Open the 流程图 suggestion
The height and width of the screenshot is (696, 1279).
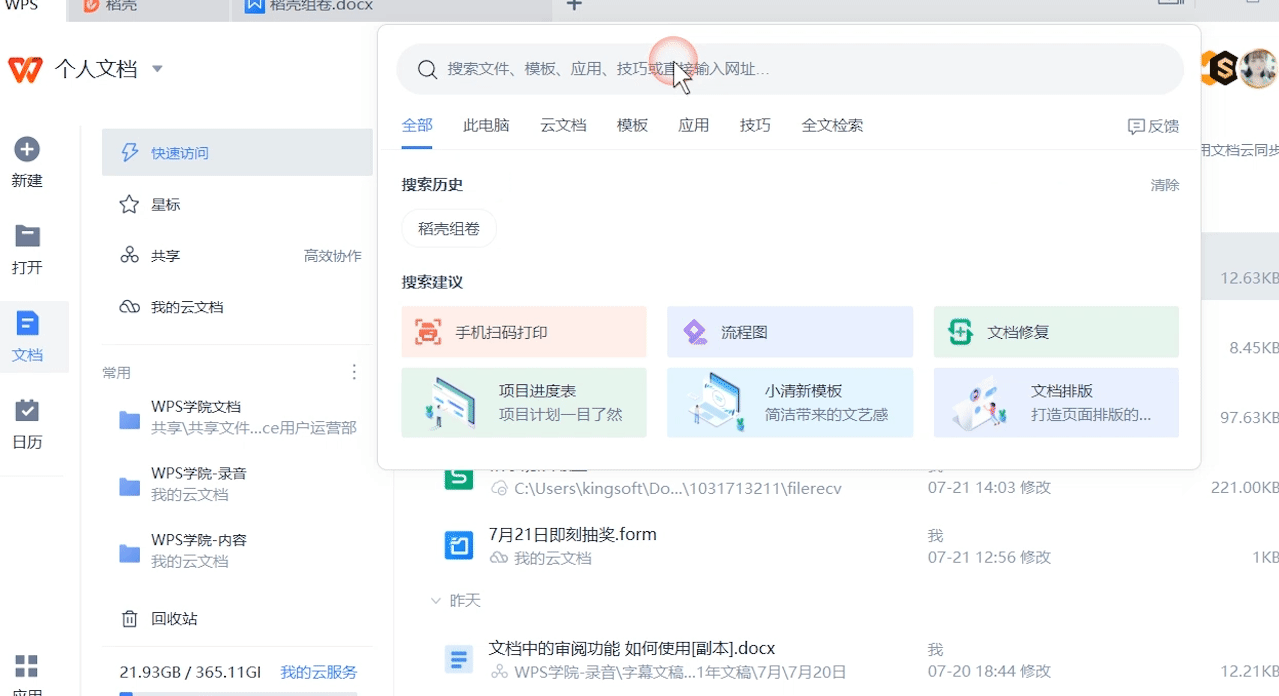790,332
